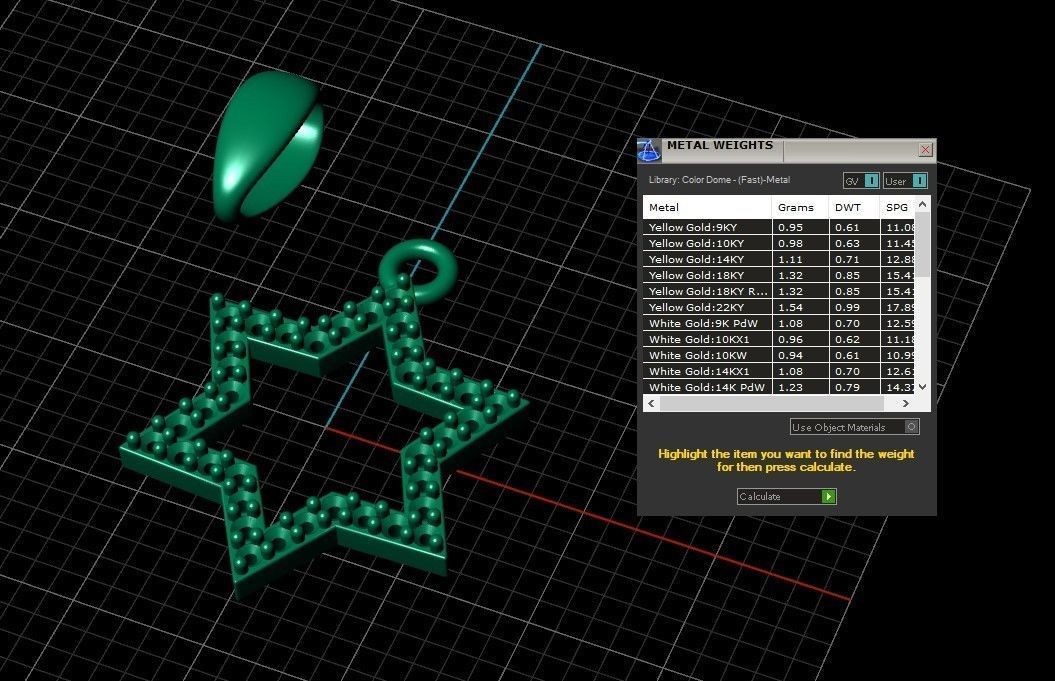Screen dimensions: 1055x681
Task: Click the scroll right arrow under table
Action: [906, 403]
